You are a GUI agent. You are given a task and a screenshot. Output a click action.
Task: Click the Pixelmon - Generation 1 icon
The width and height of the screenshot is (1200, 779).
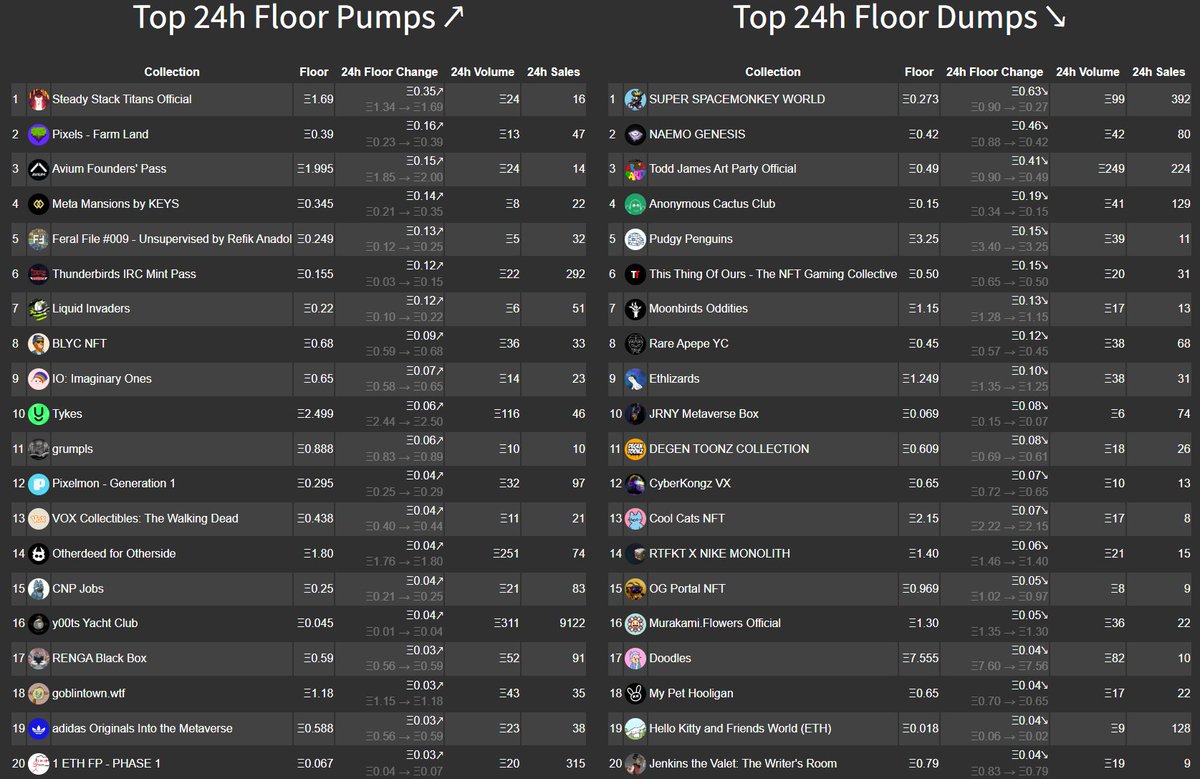[x=38, y=484]
